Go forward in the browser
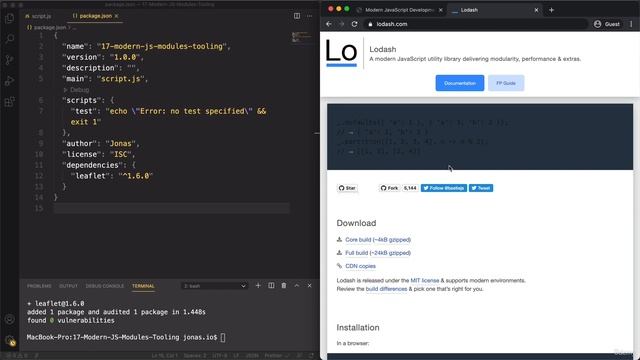This screenshot has height=360, width=640. (342, 24)
